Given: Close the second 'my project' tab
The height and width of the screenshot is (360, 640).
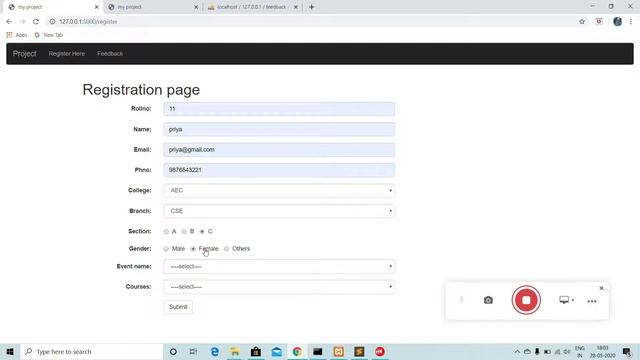Looking at the screenshot, I should point(196,7).
